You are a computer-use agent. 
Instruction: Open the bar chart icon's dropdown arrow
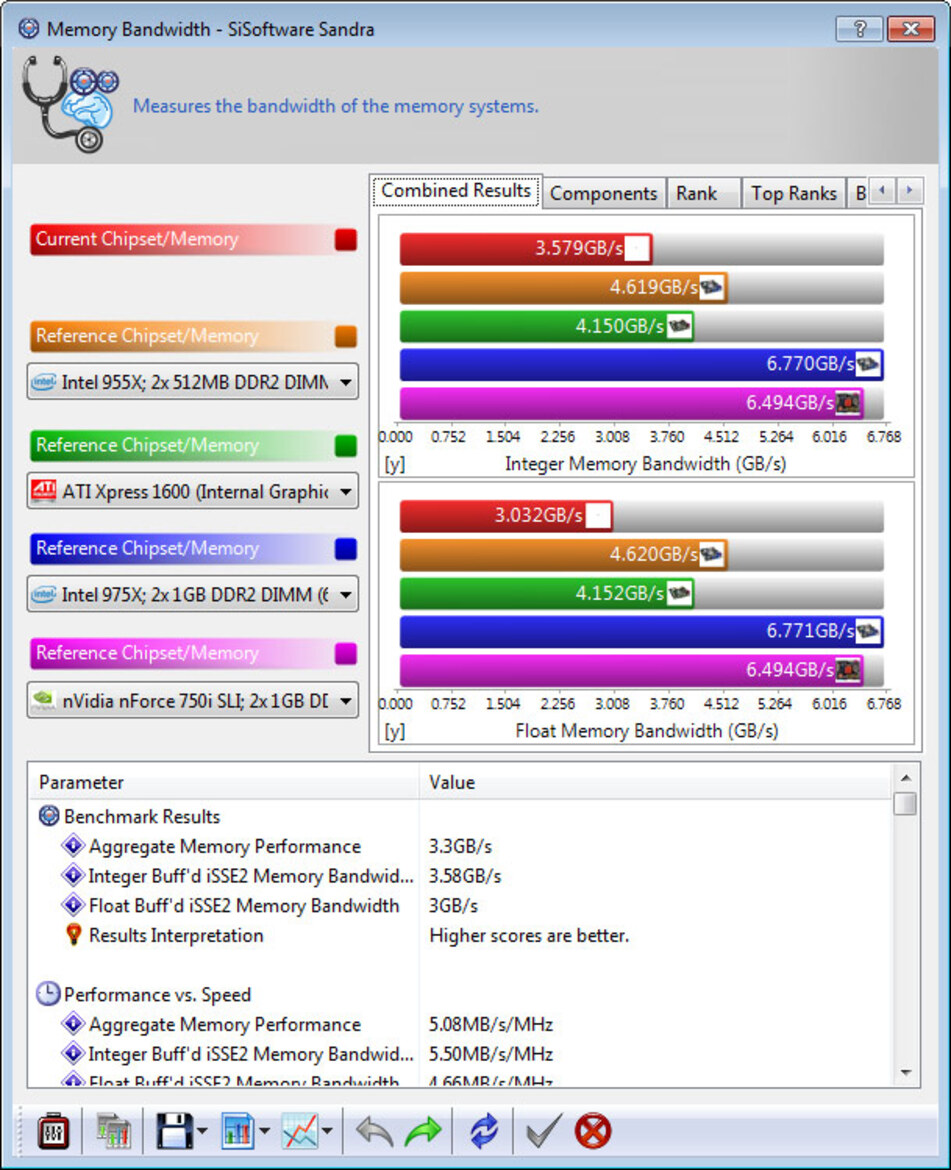264,1132
